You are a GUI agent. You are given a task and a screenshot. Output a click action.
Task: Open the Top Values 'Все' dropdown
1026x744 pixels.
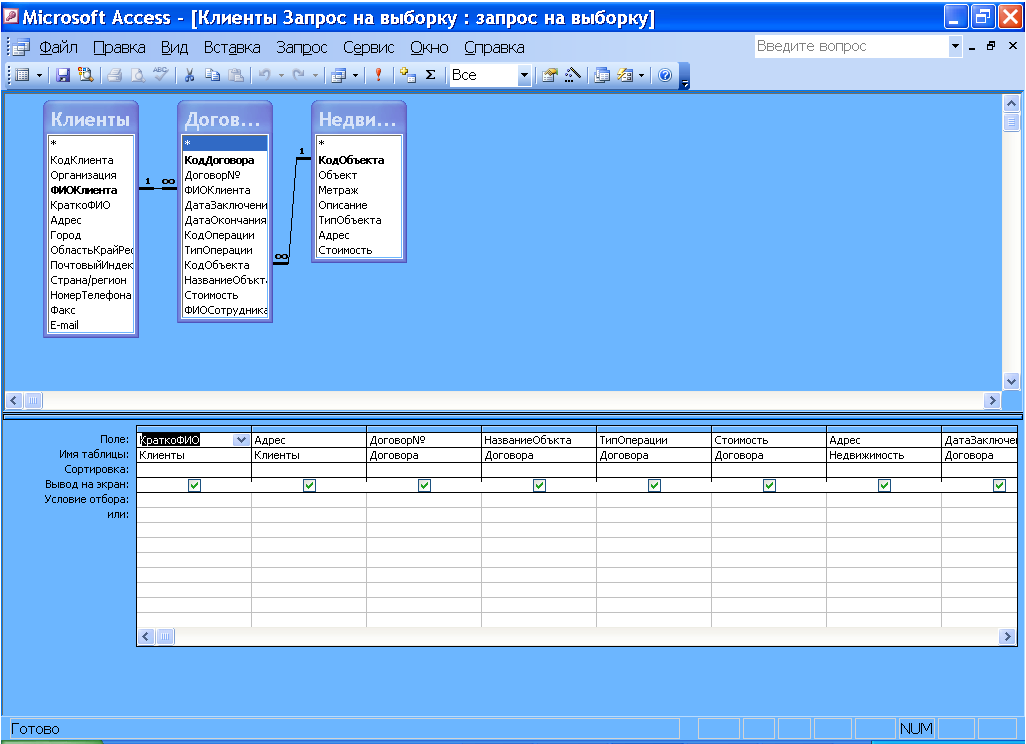point(523,75)
